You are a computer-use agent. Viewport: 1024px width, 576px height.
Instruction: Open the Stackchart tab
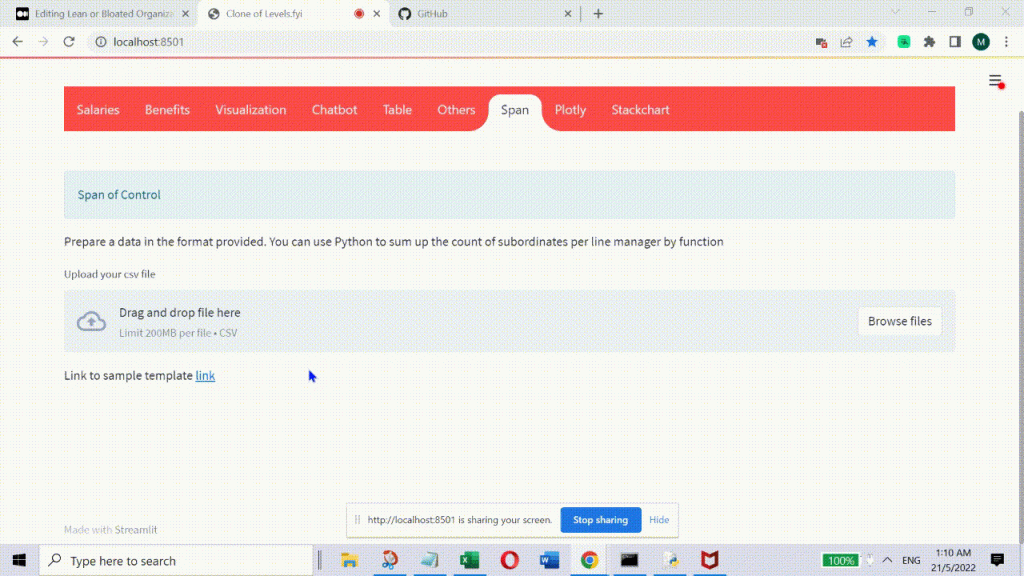point(640,110)
